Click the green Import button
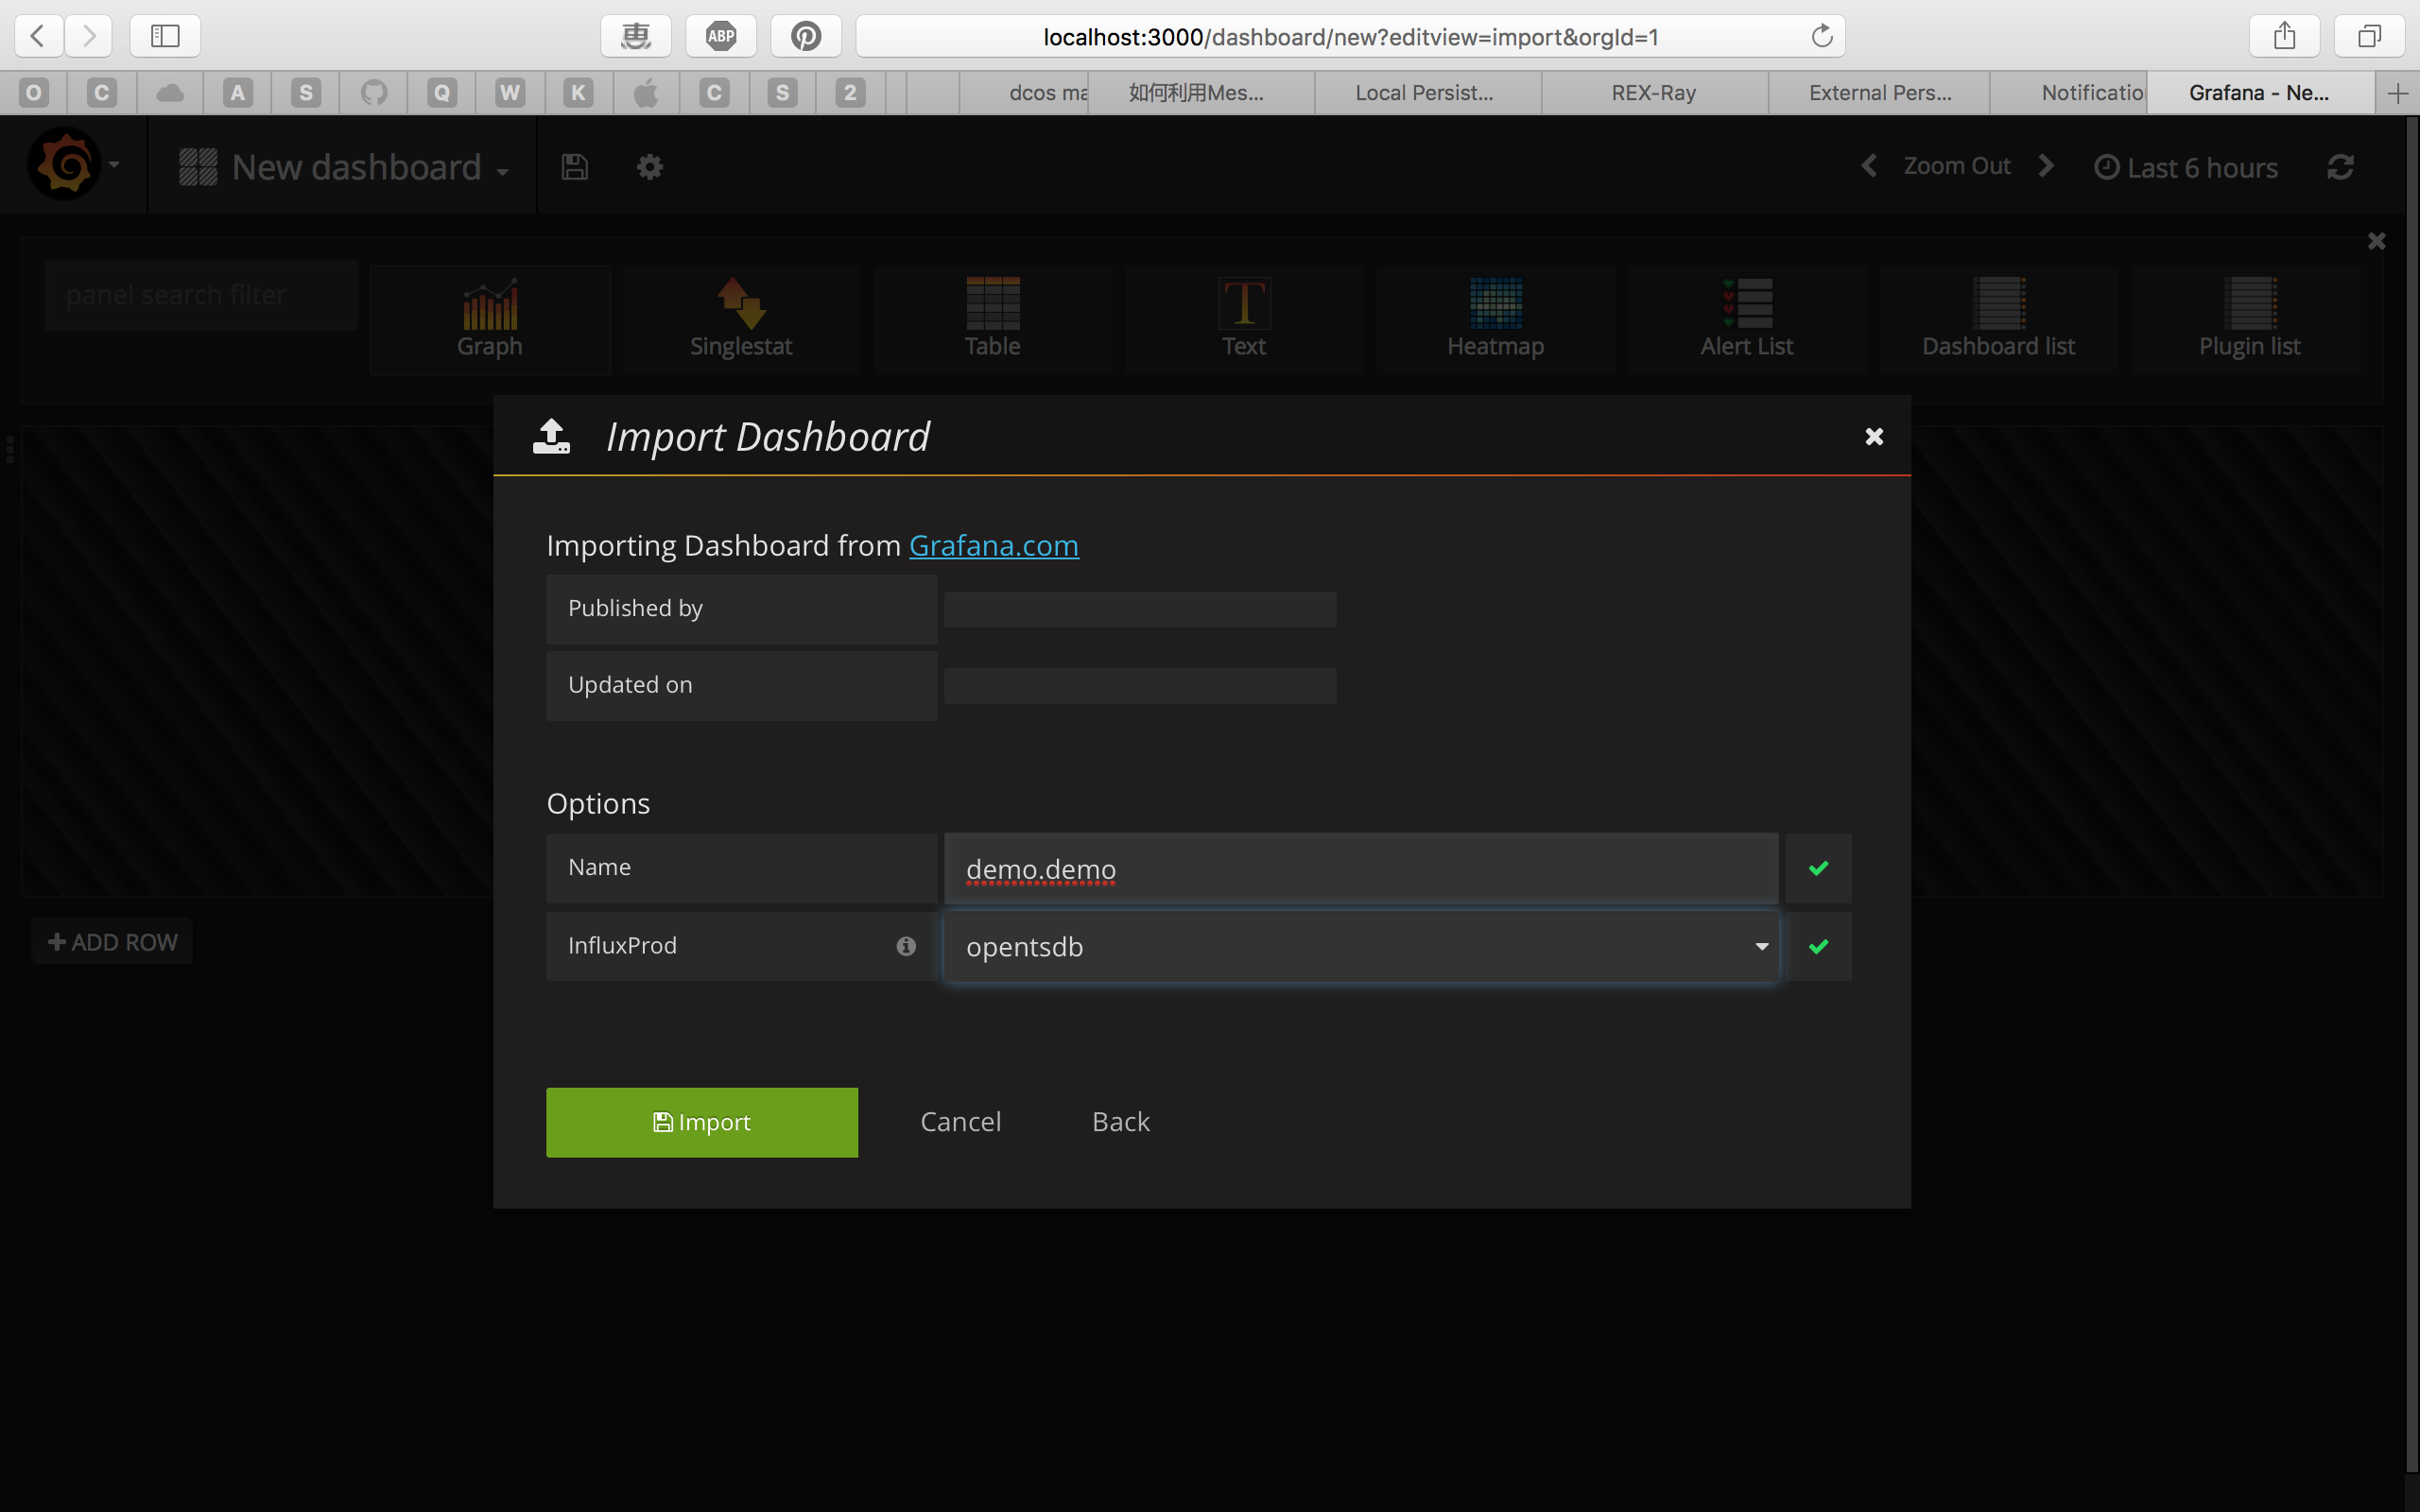The image size is (2420, 1512). point(702,1122)
